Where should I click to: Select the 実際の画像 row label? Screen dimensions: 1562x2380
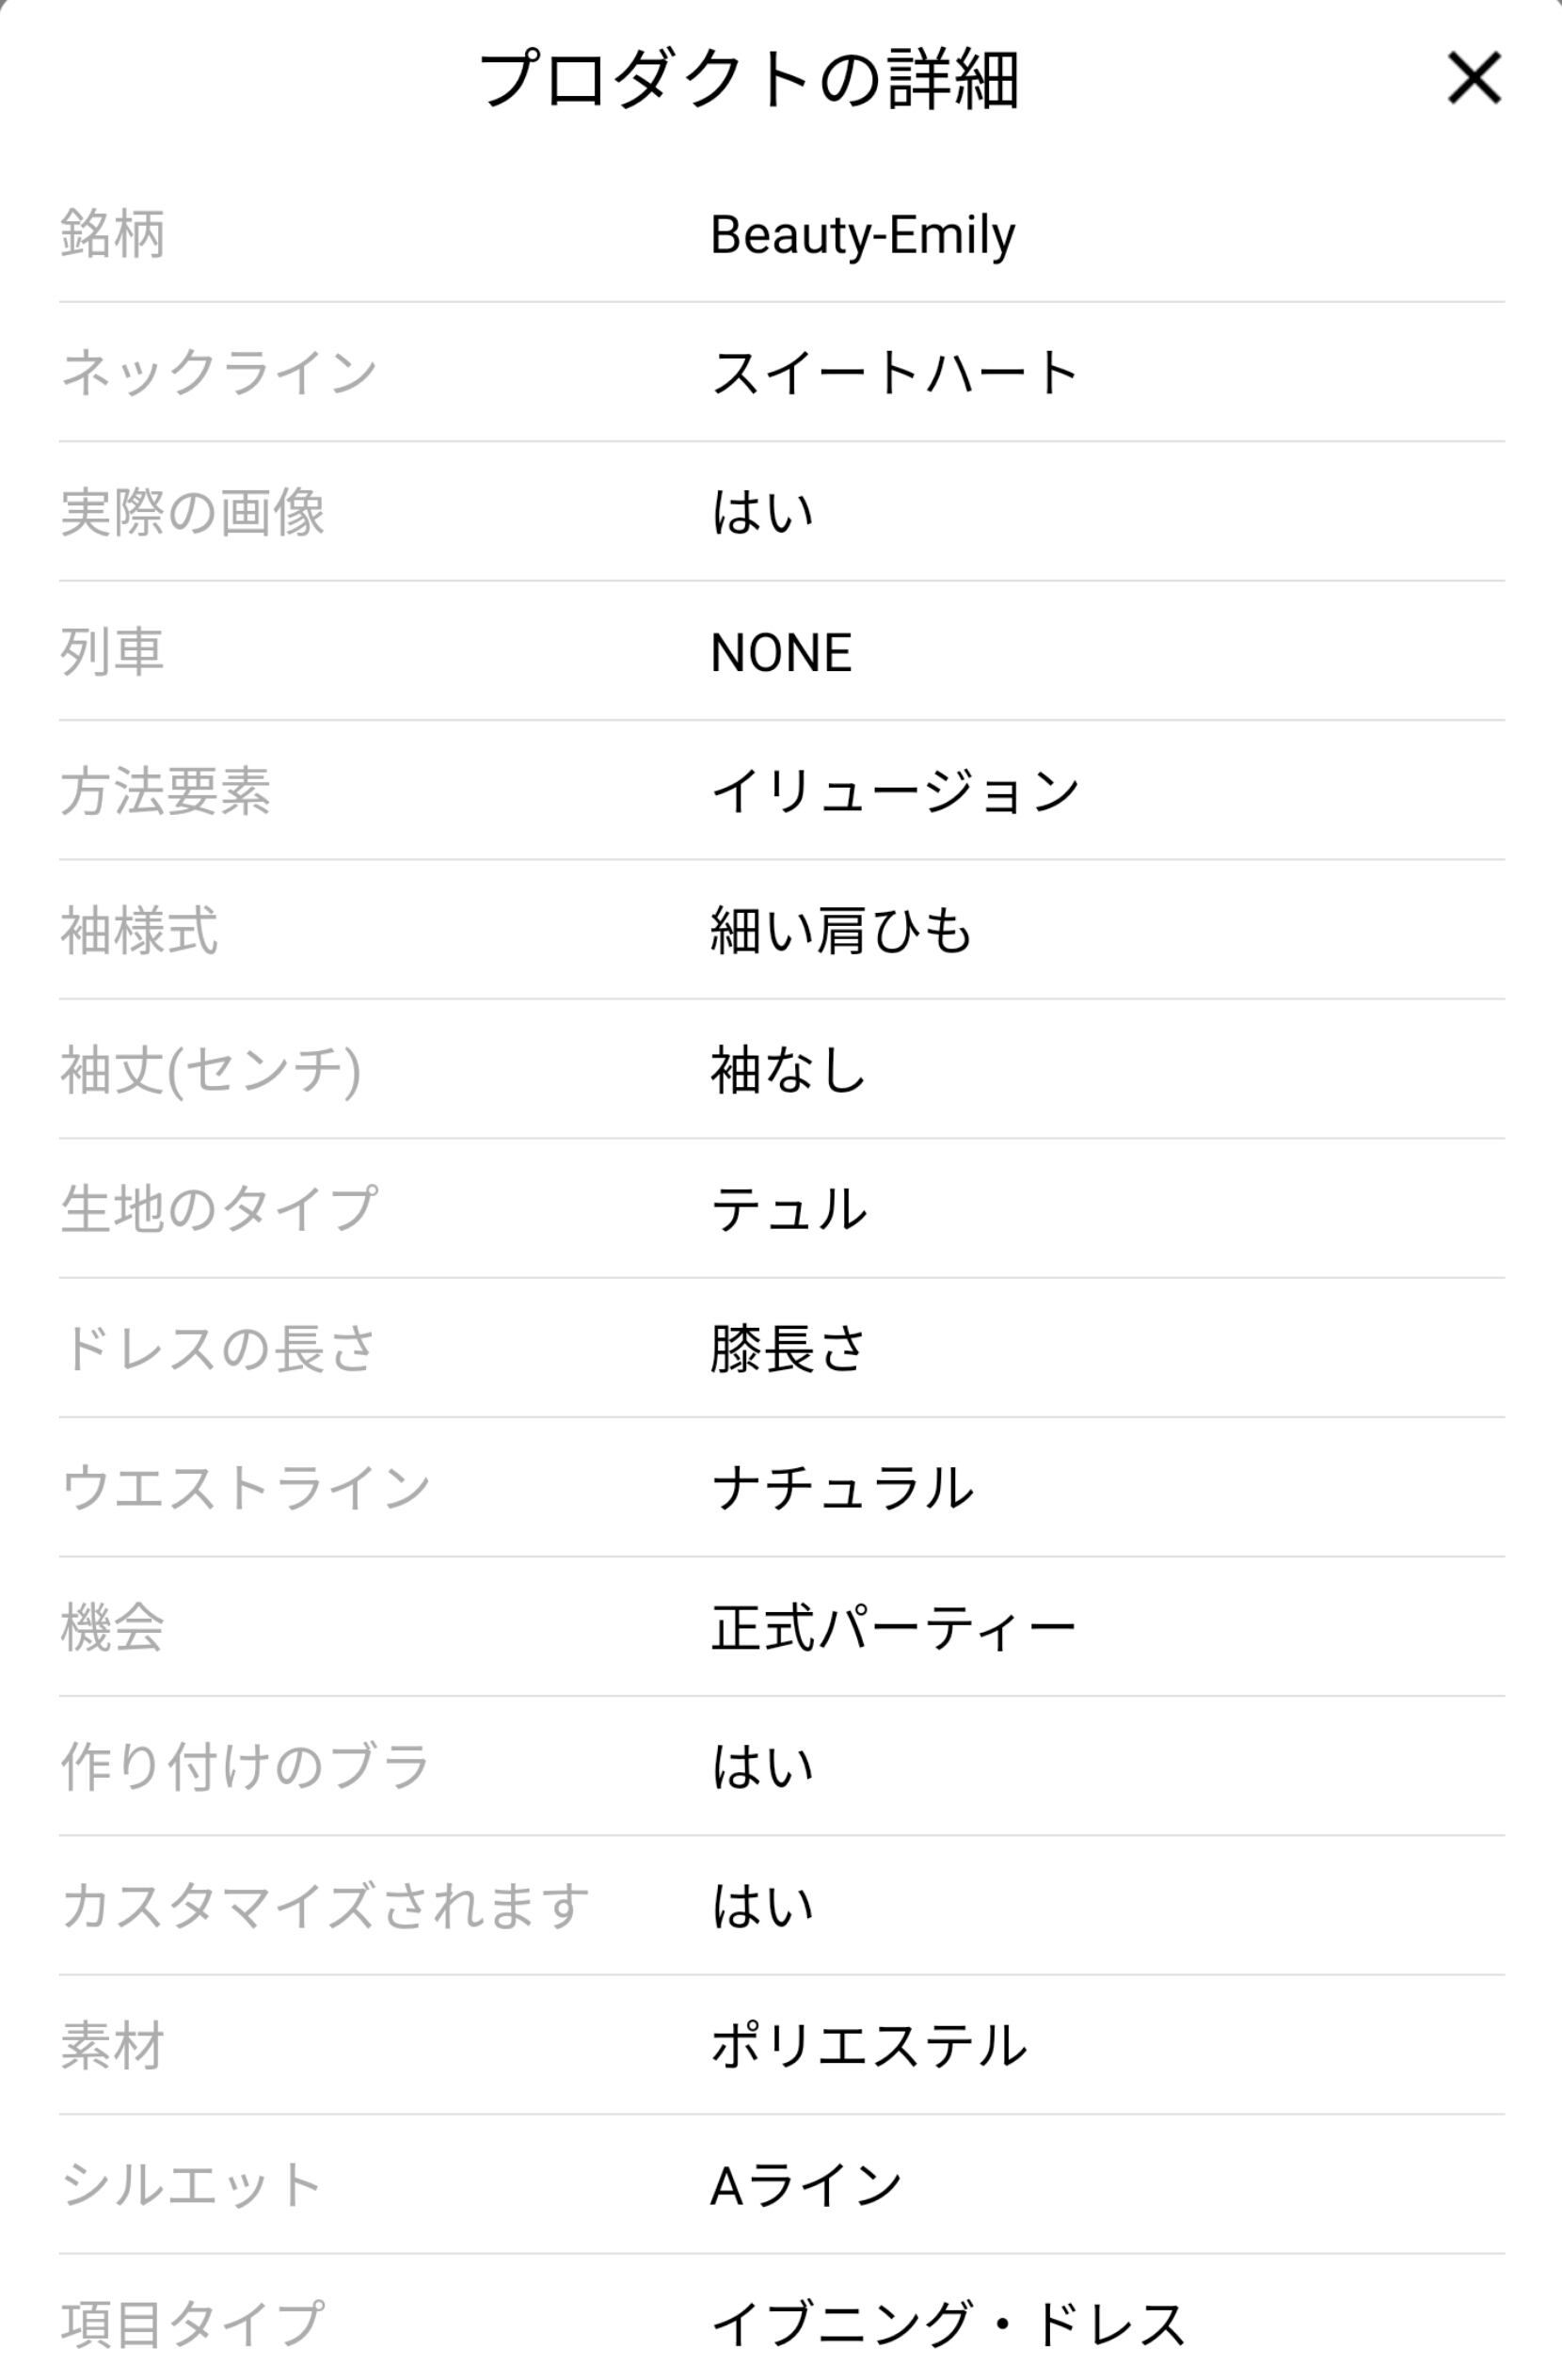coord(193,512)
